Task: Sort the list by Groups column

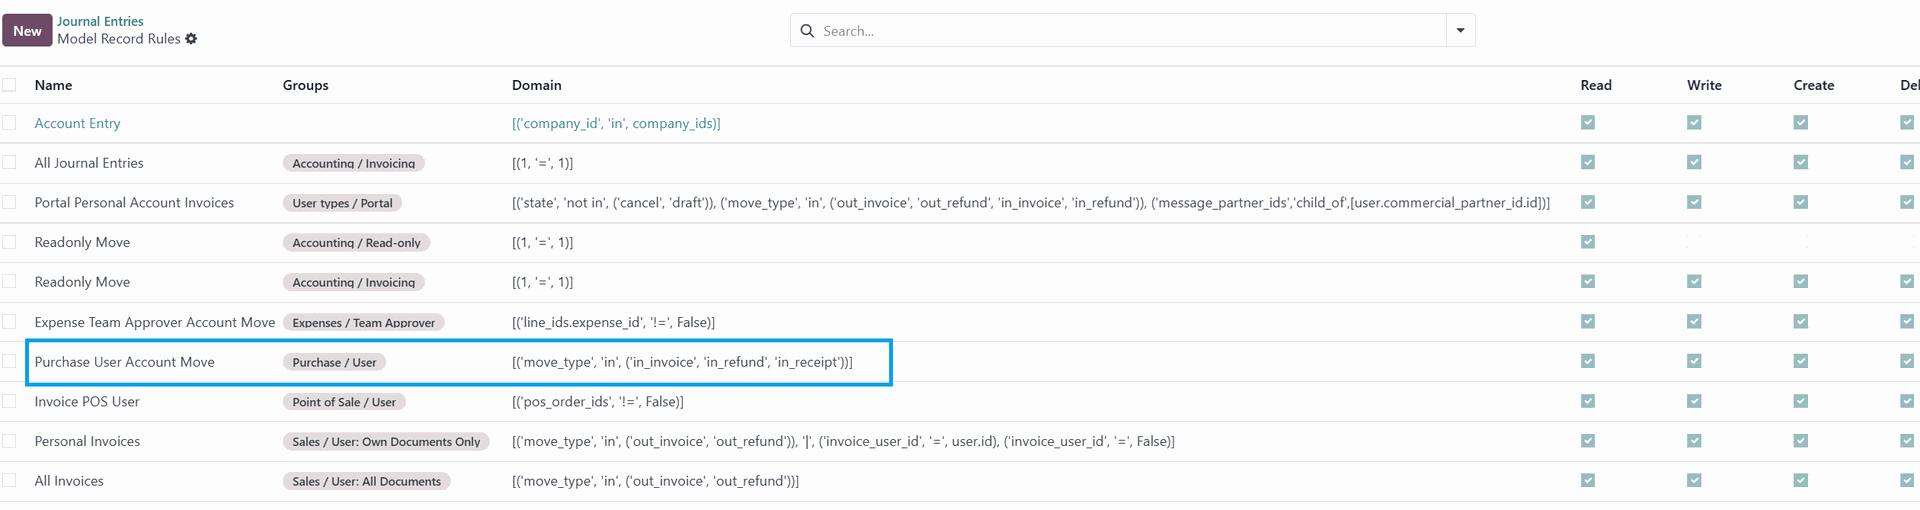Action: [306, 85]
